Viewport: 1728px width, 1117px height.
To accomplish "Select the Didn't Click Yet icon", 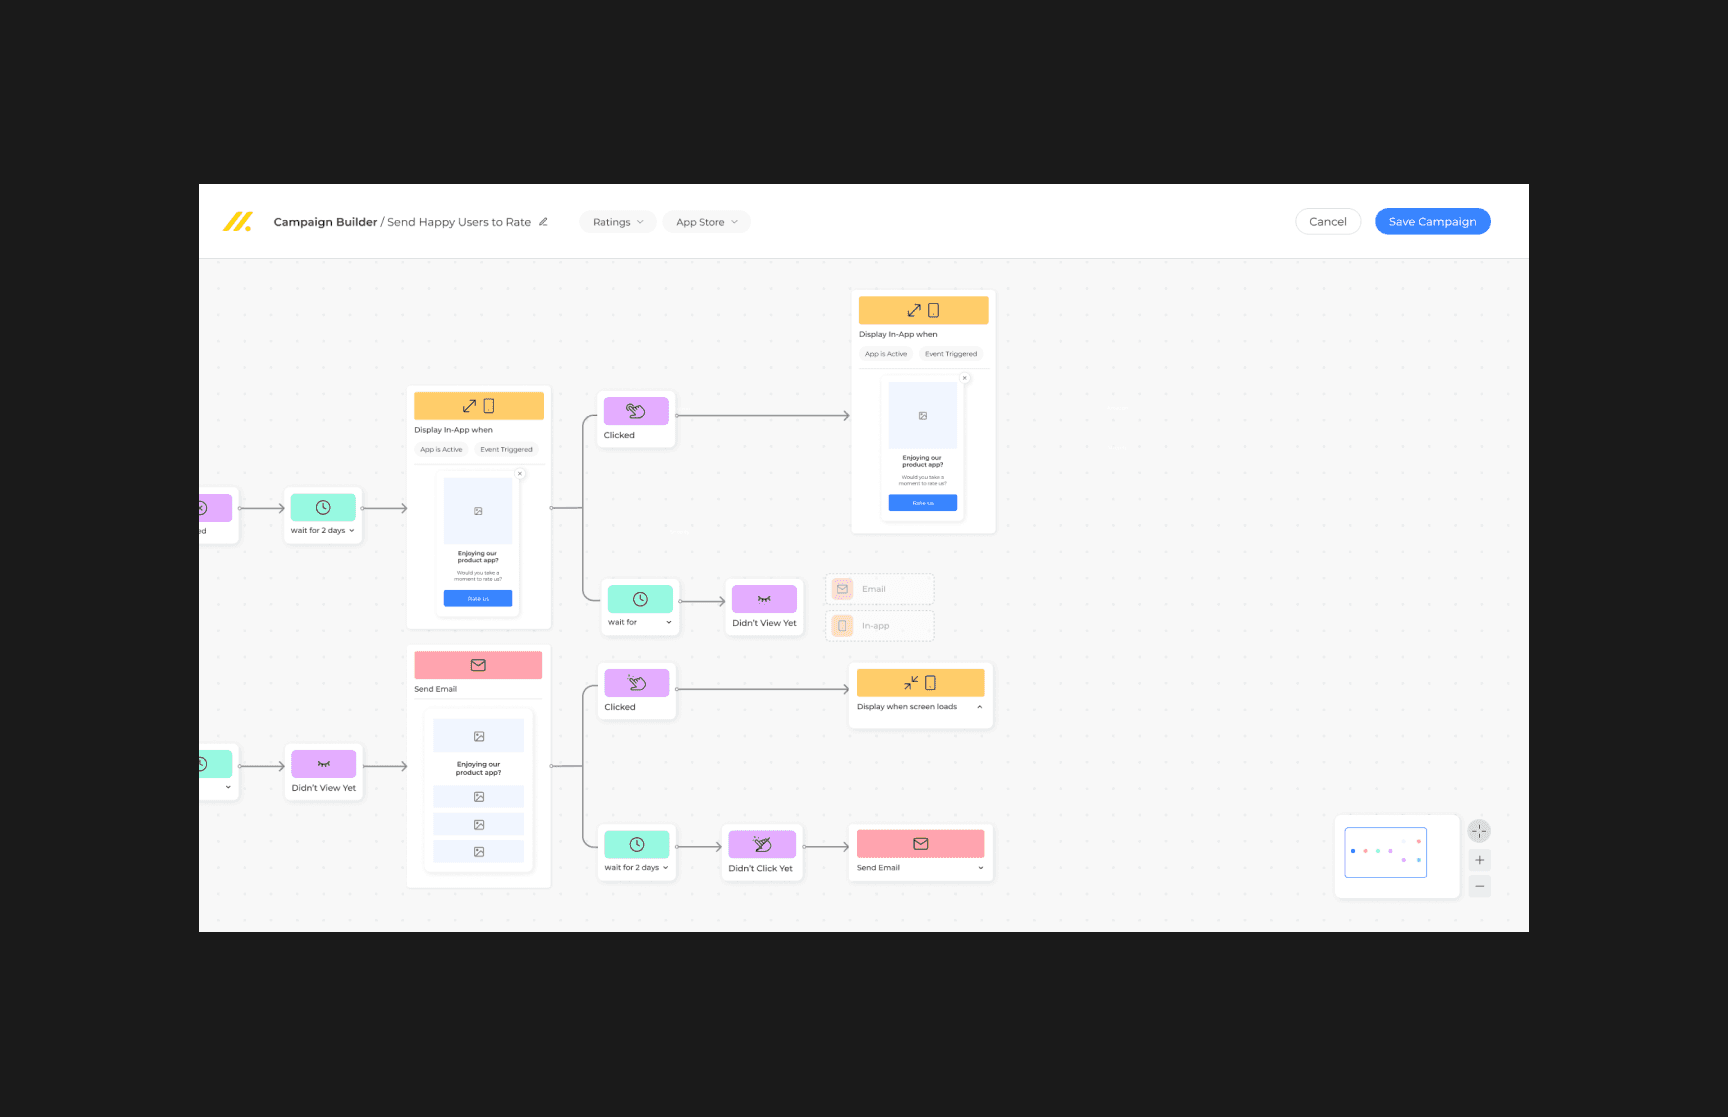I will (763, 845).
